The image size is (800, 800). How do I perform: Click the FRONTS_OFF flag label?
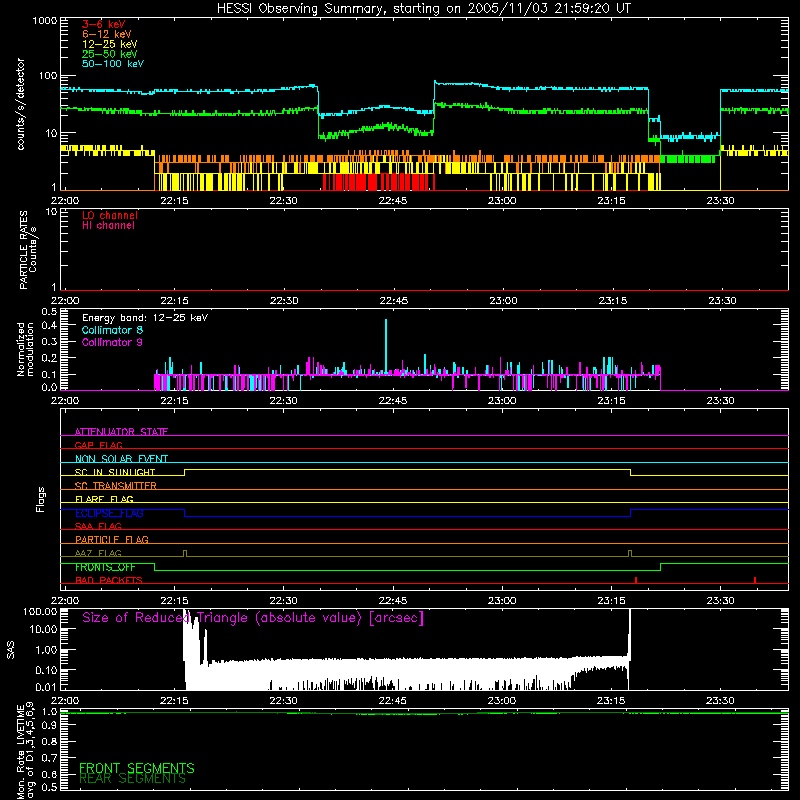[x=105, y=567]
